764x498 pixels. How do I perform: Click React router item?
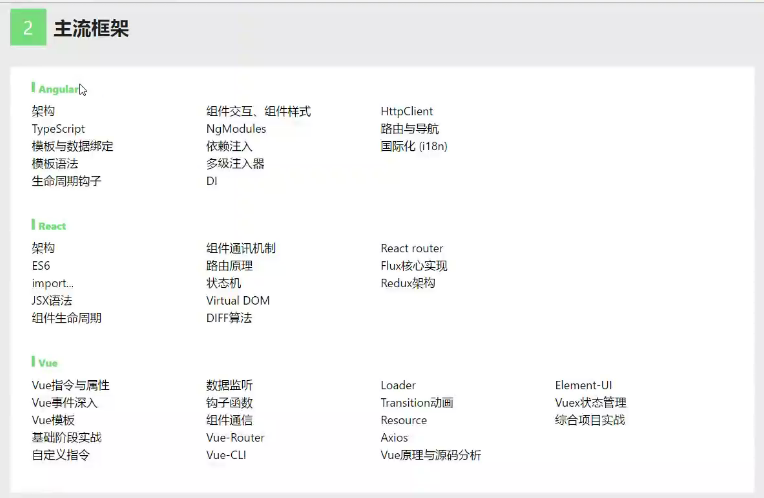tap(412, 248)
